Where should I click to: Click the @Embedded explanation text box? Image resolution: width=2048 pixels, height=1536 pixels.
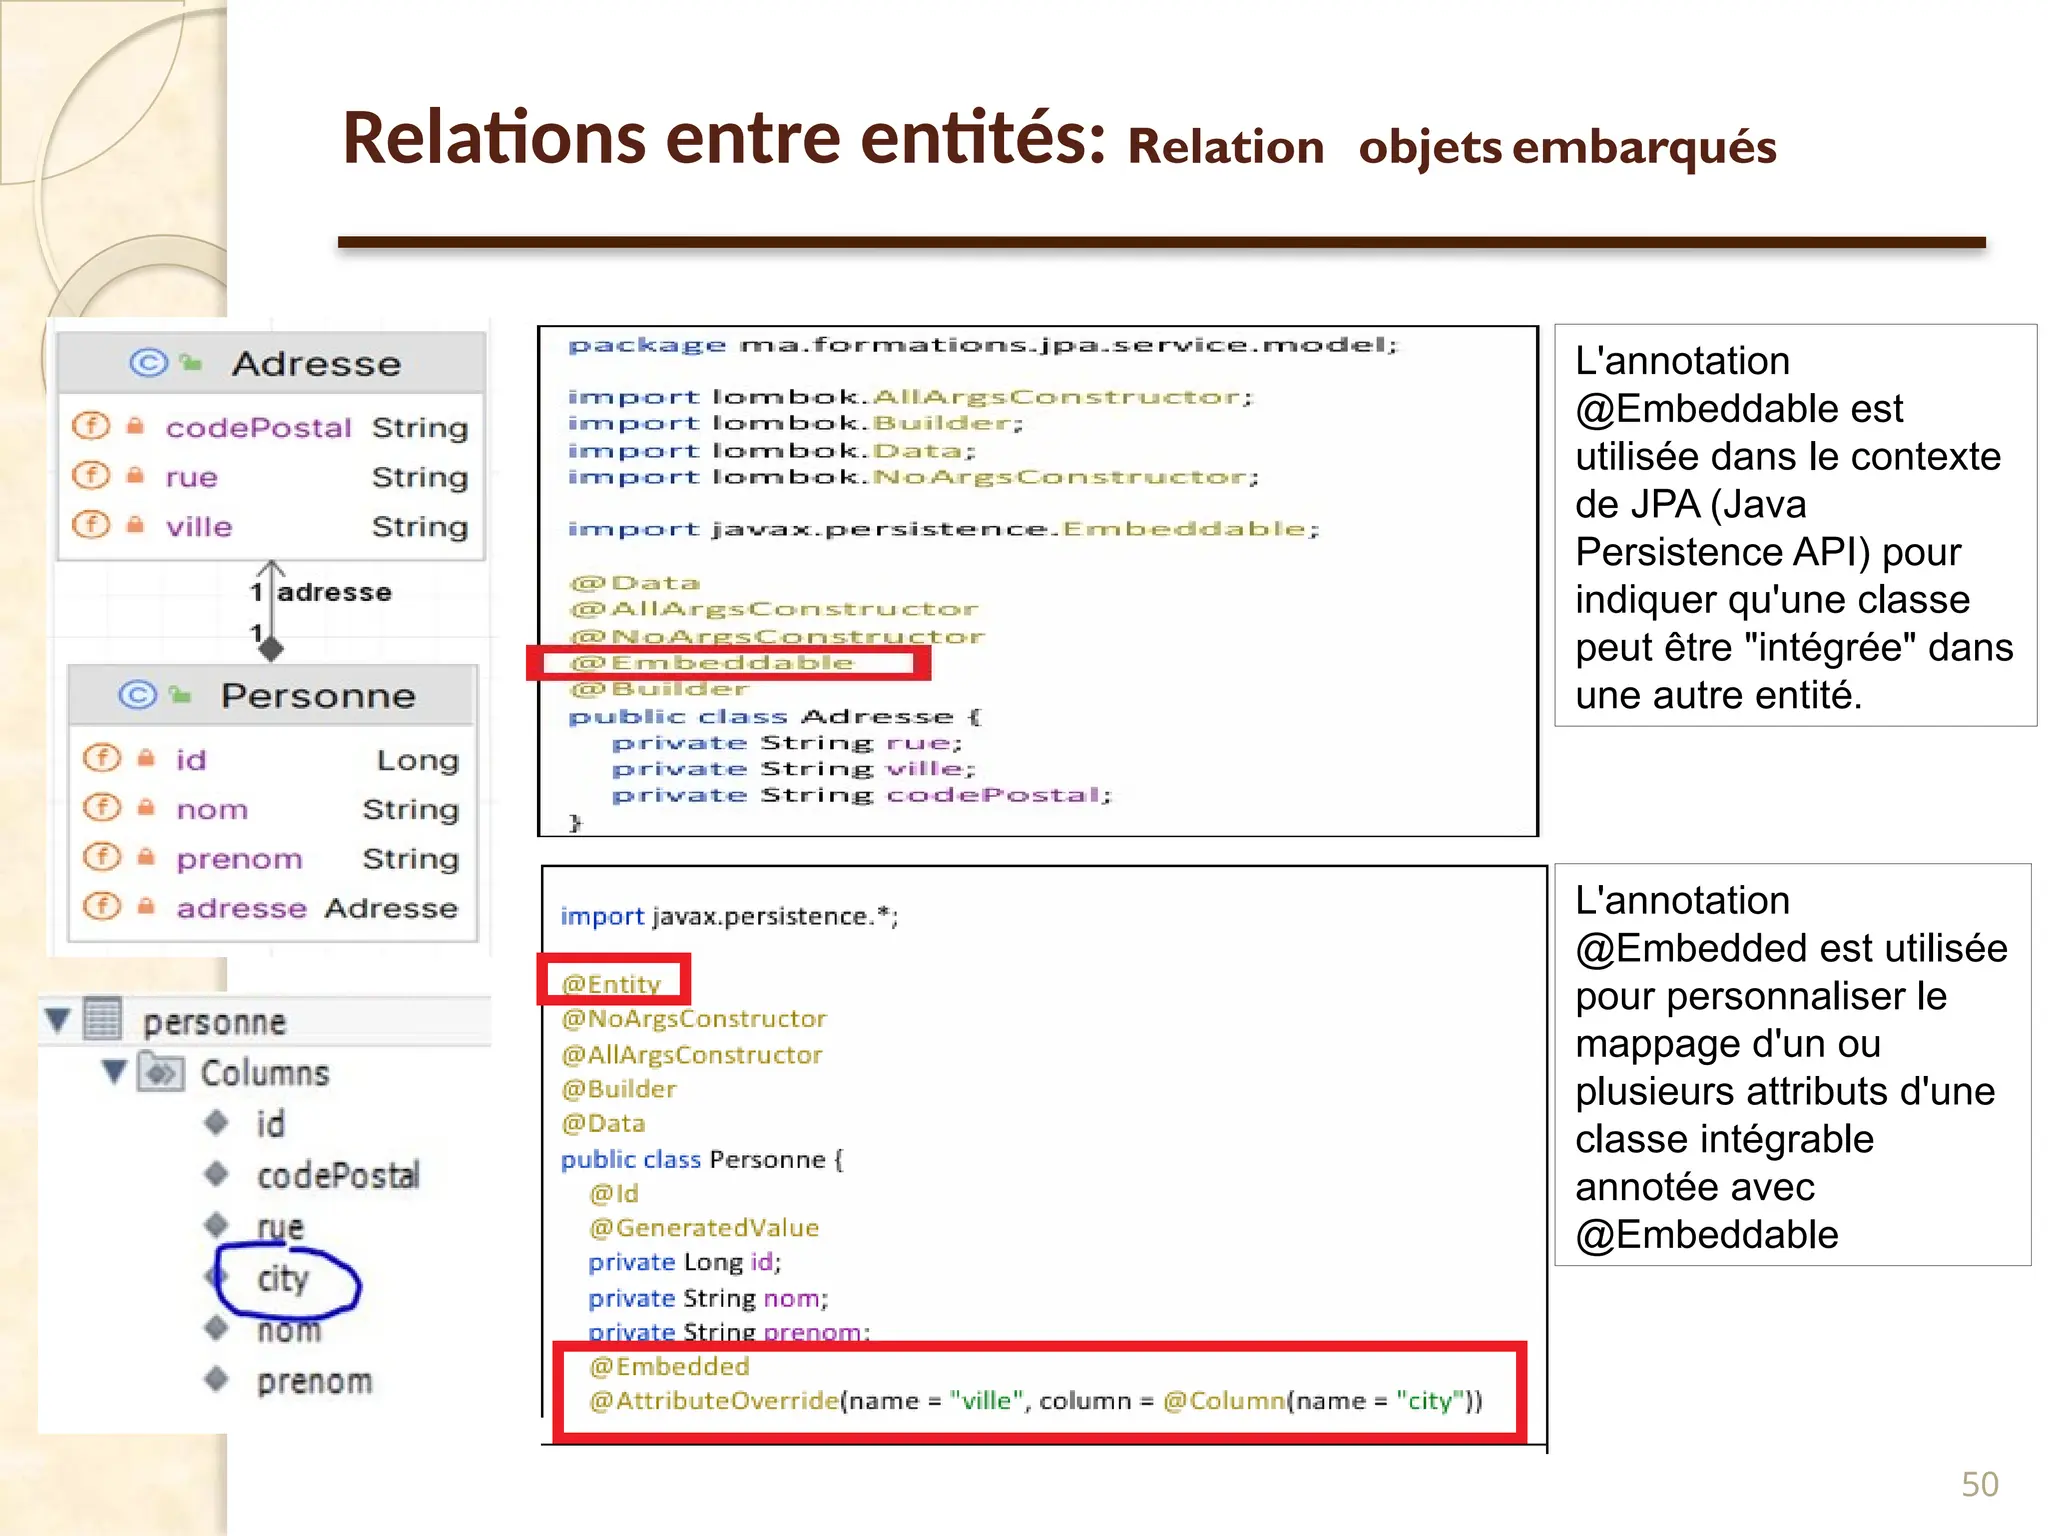(1793, 1065)
